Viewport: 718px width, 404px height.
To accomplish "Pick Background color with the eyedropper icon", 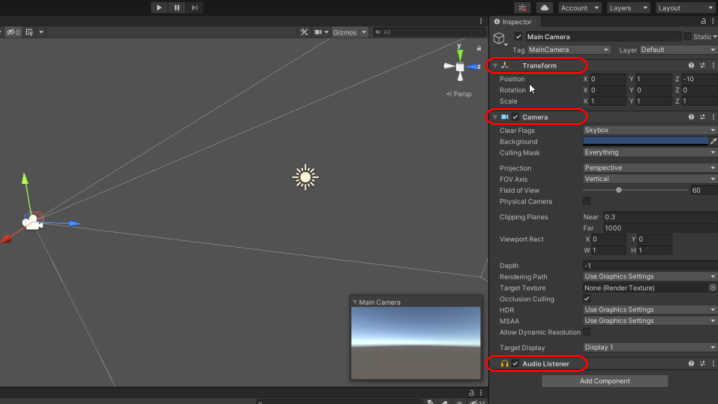I will pos(713,142).
